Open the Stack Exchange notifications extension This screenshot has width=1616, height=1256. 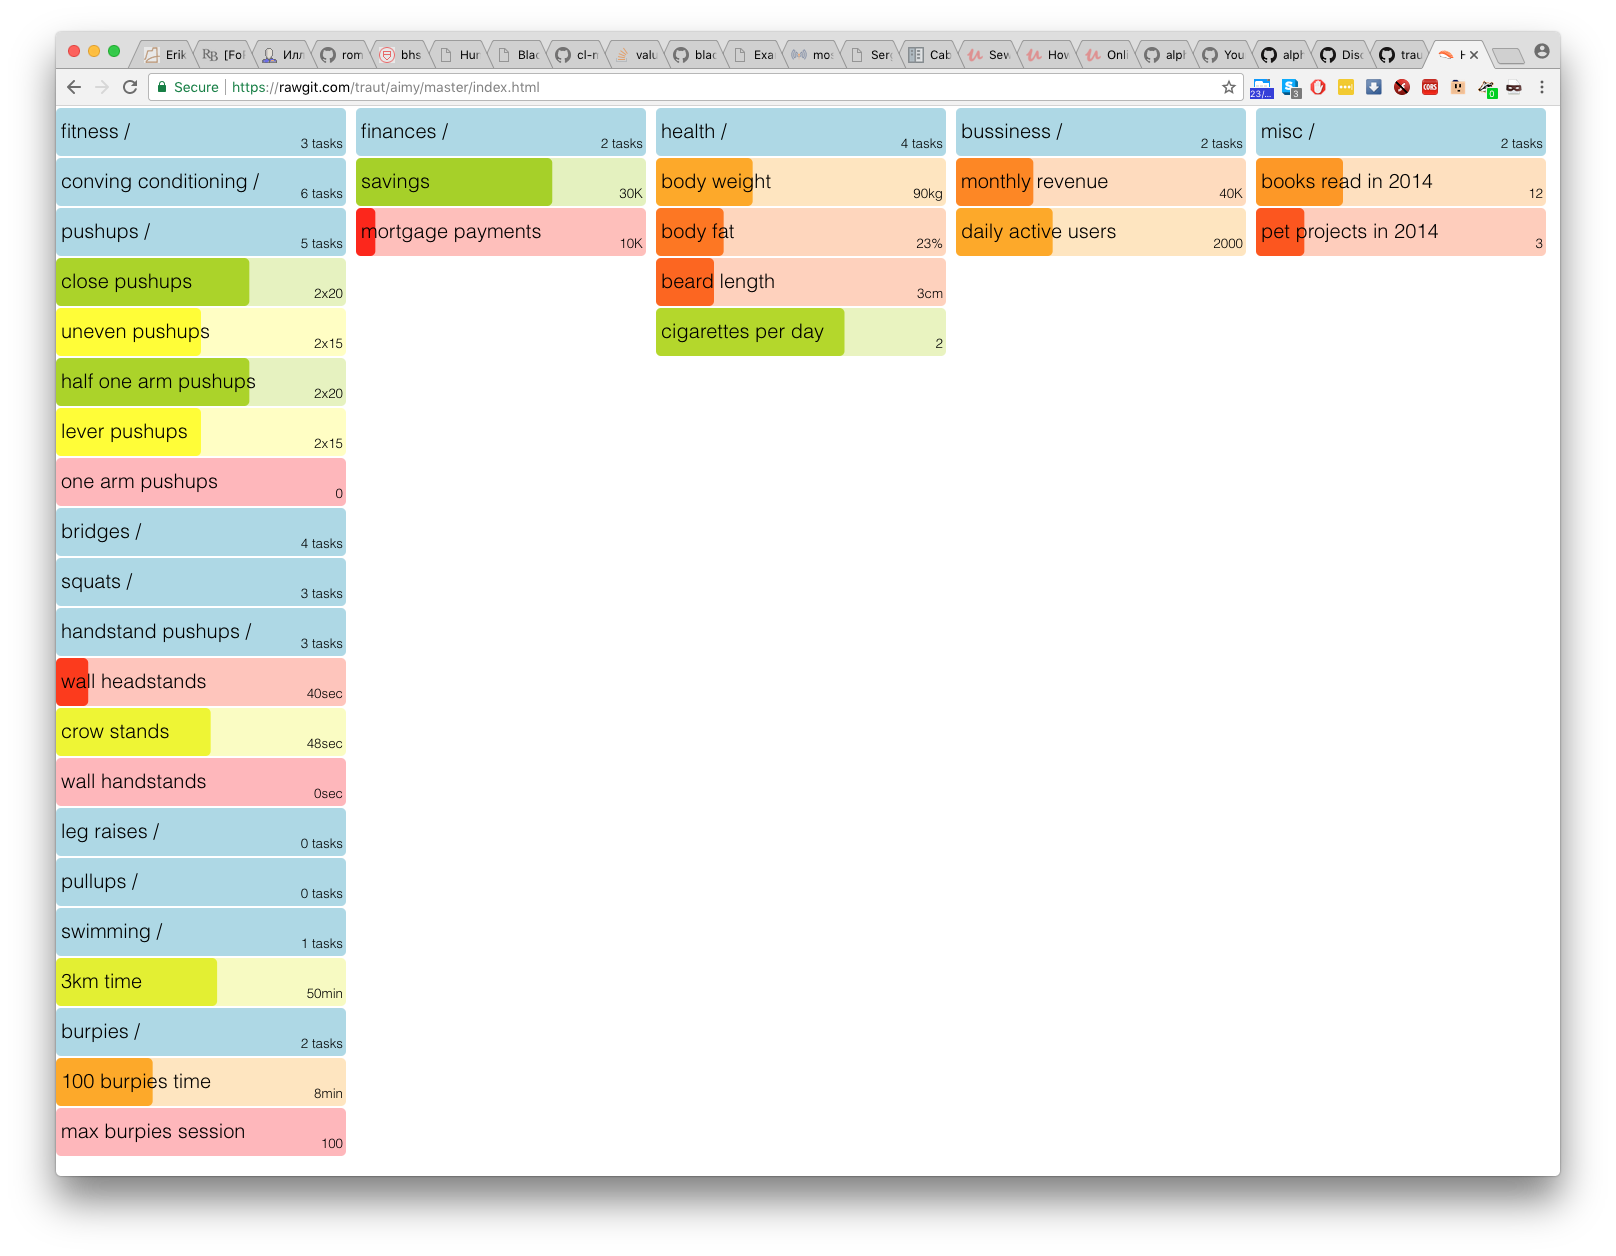click(1290, 87)
